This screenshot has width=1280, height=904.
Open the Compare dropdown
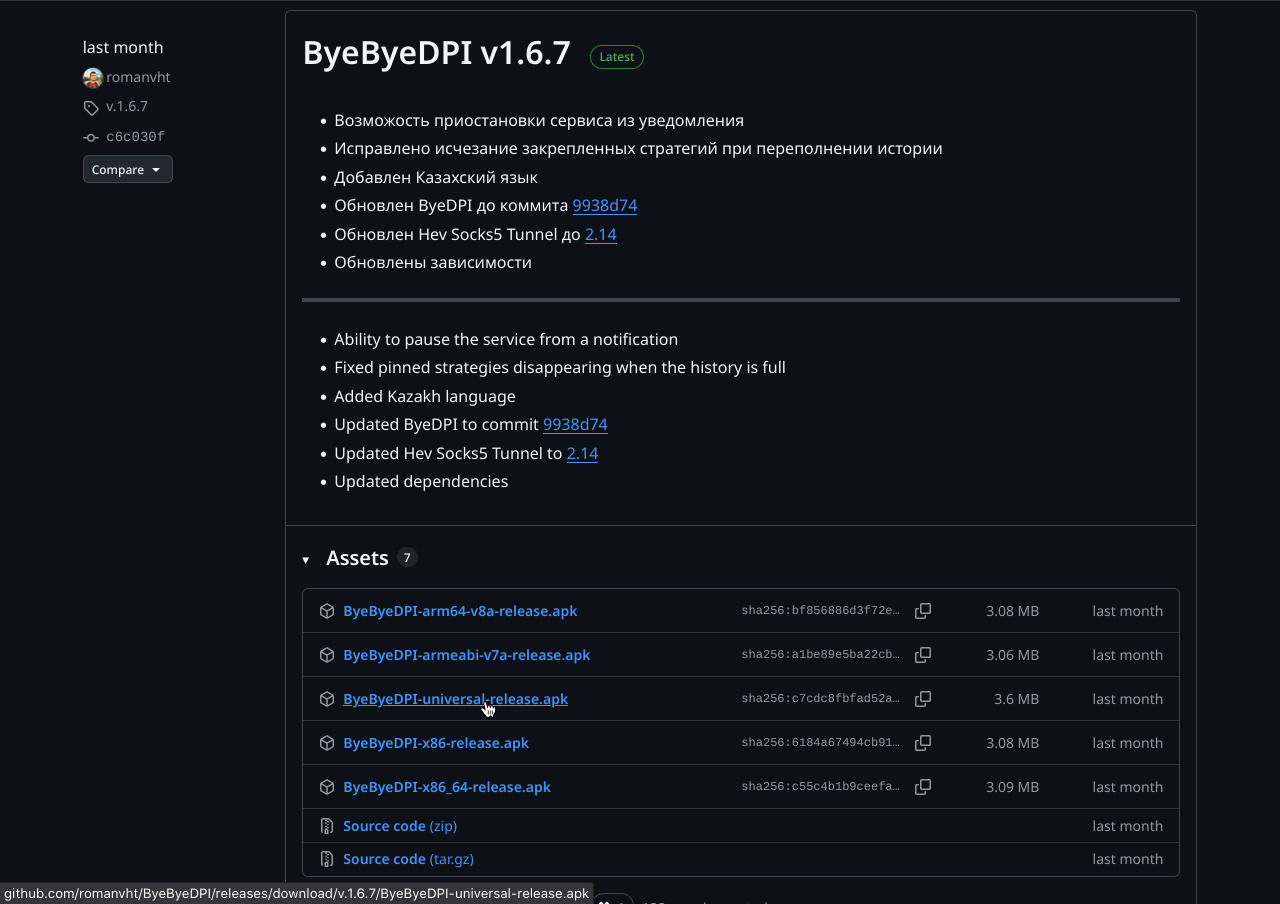[x=127, y=170]
